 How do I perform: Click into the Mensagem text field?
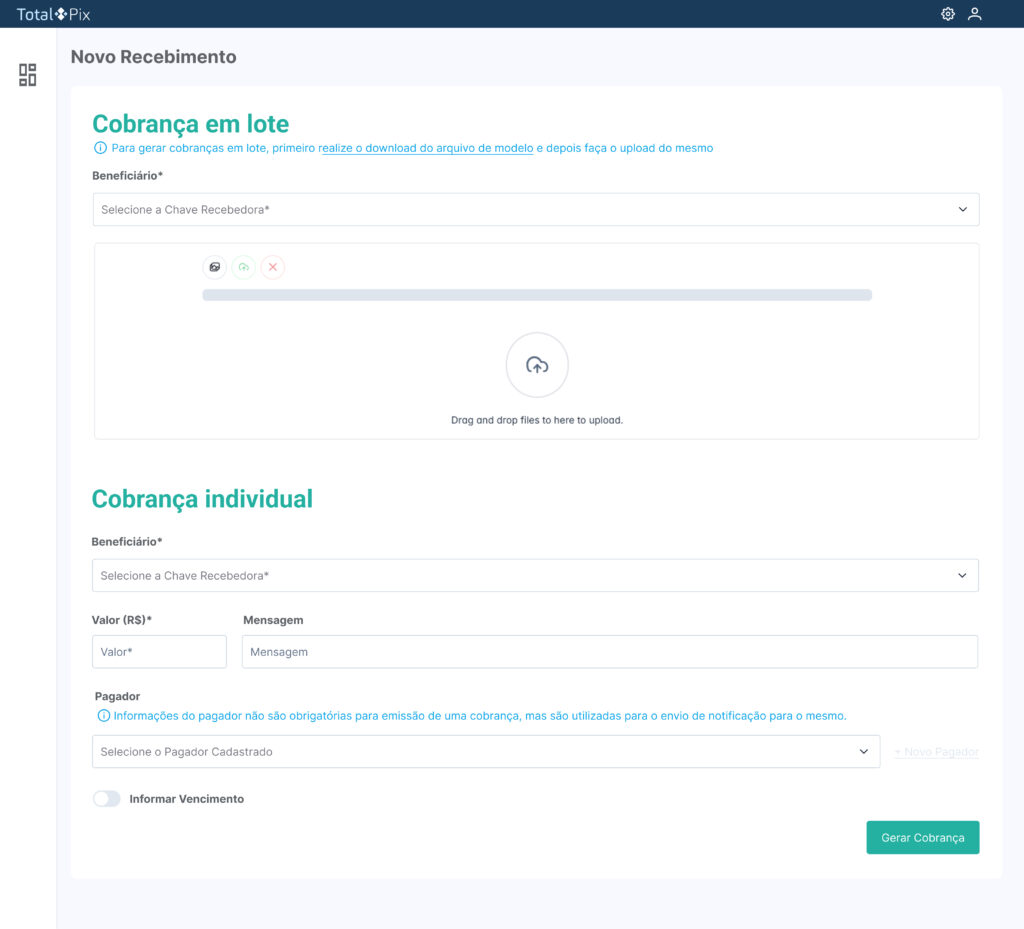tap(609, 652)
